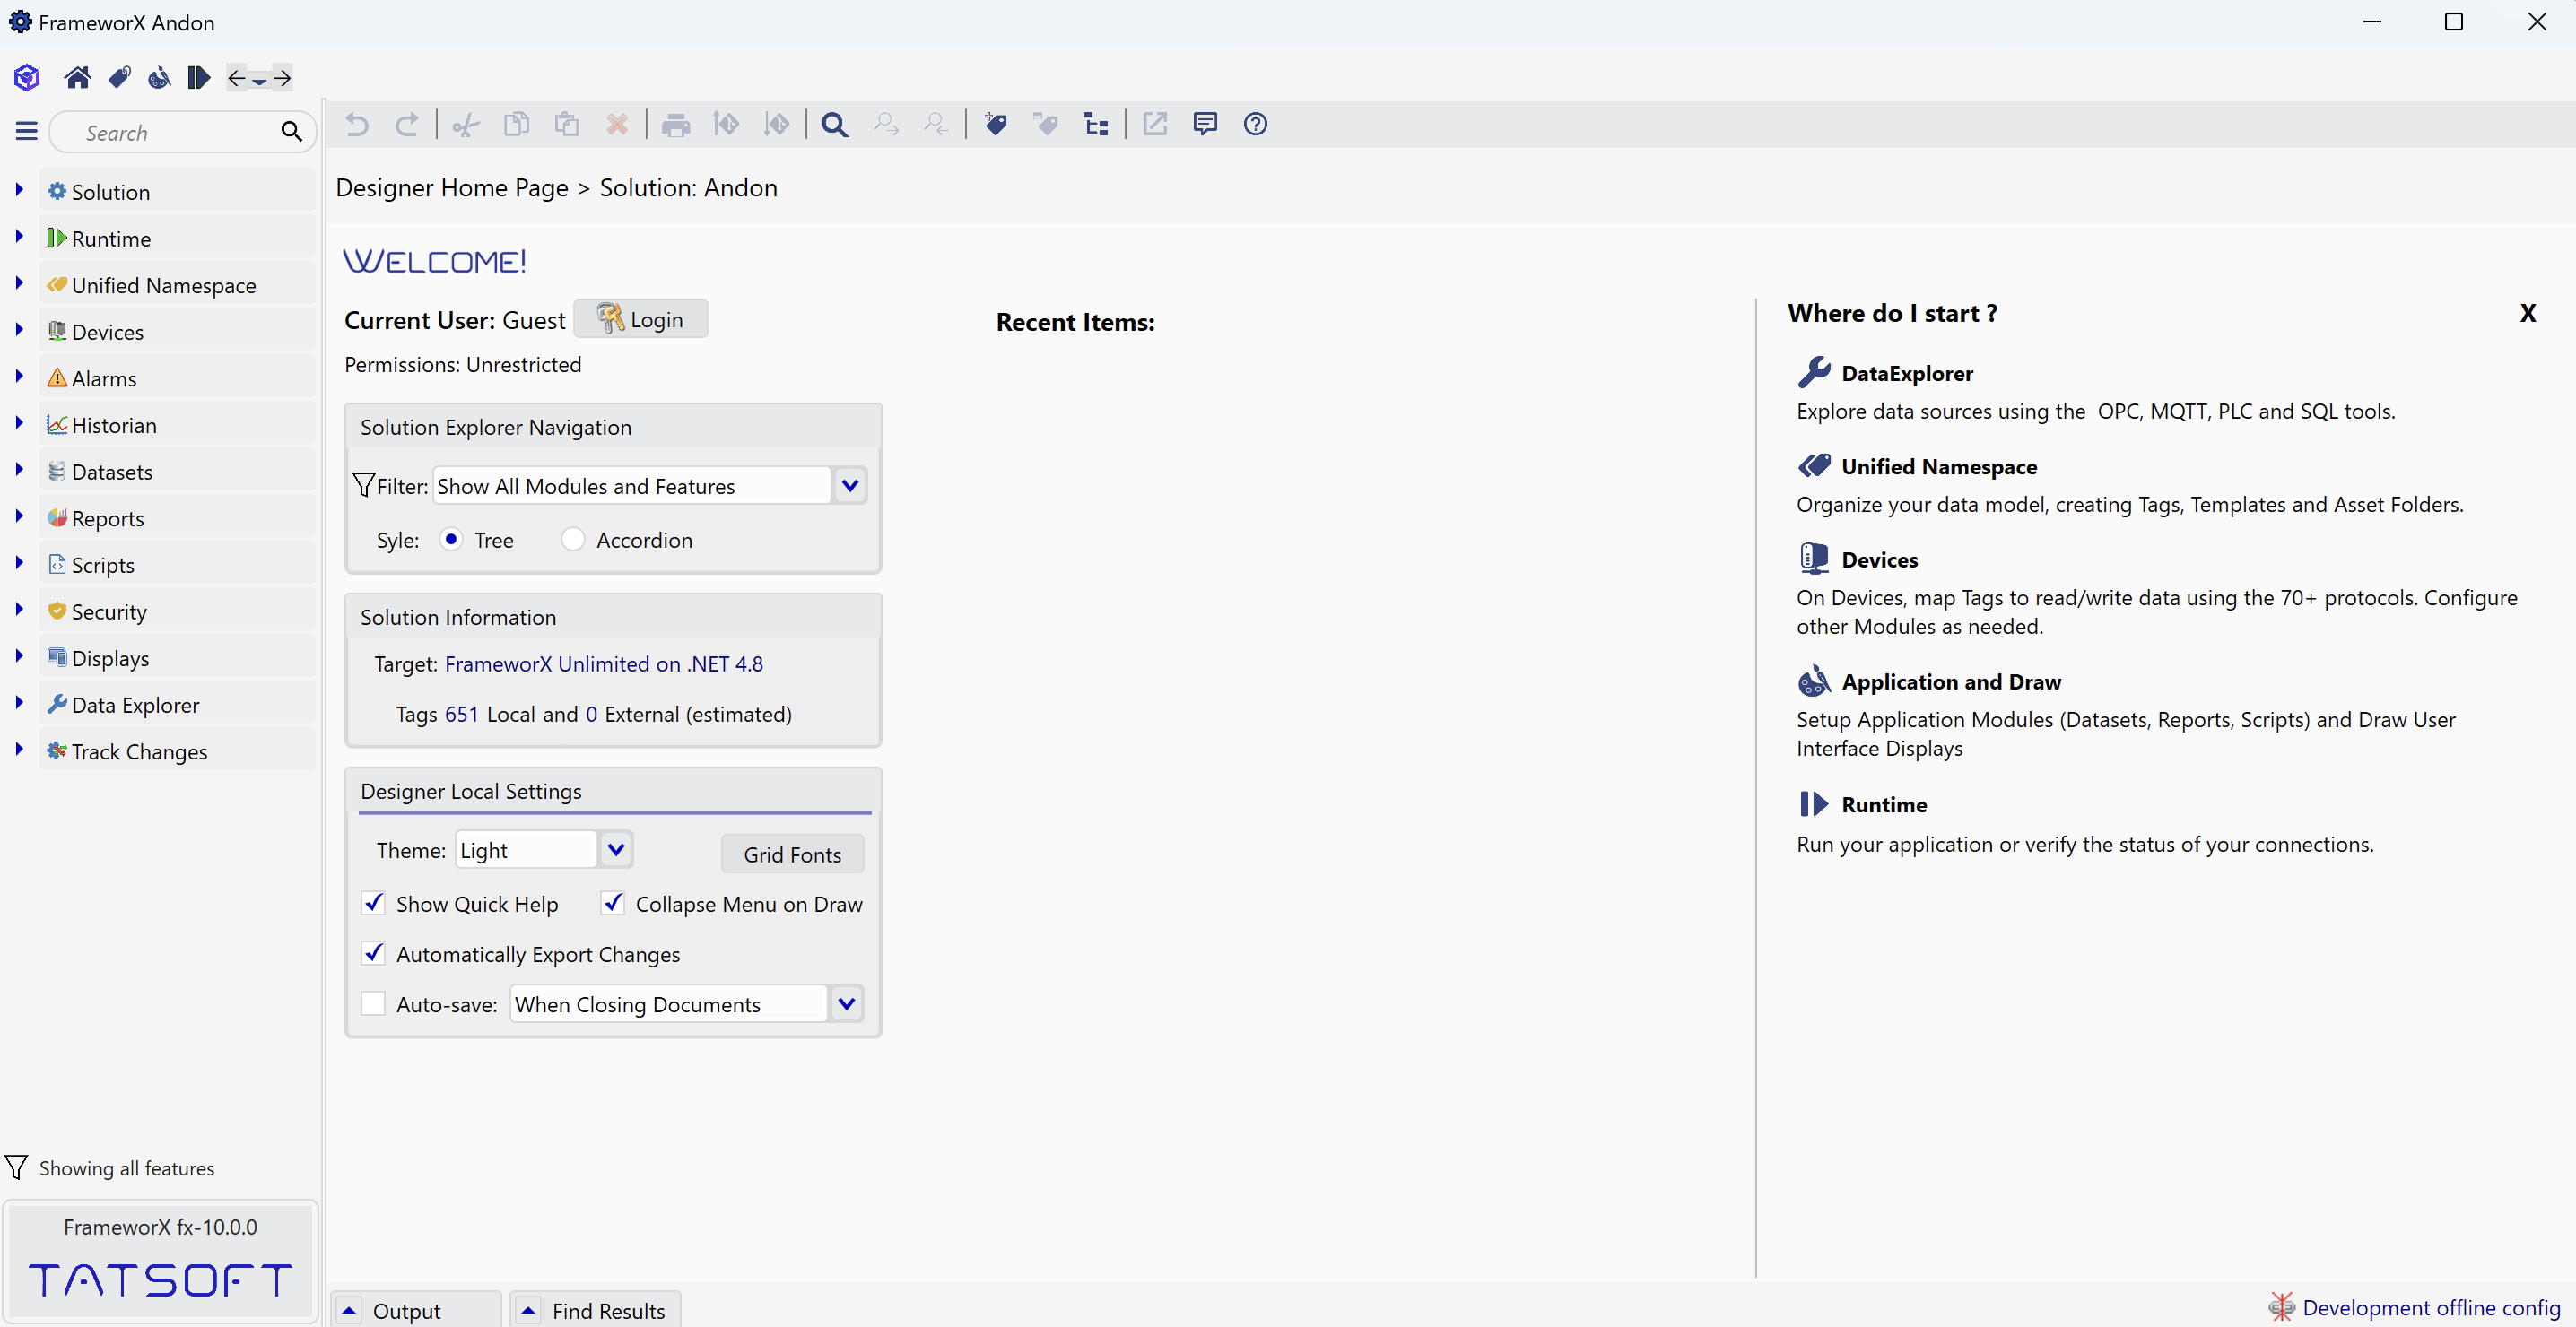Click the Tatsoft logo
The image size is (2576, 1327).
160,1280
